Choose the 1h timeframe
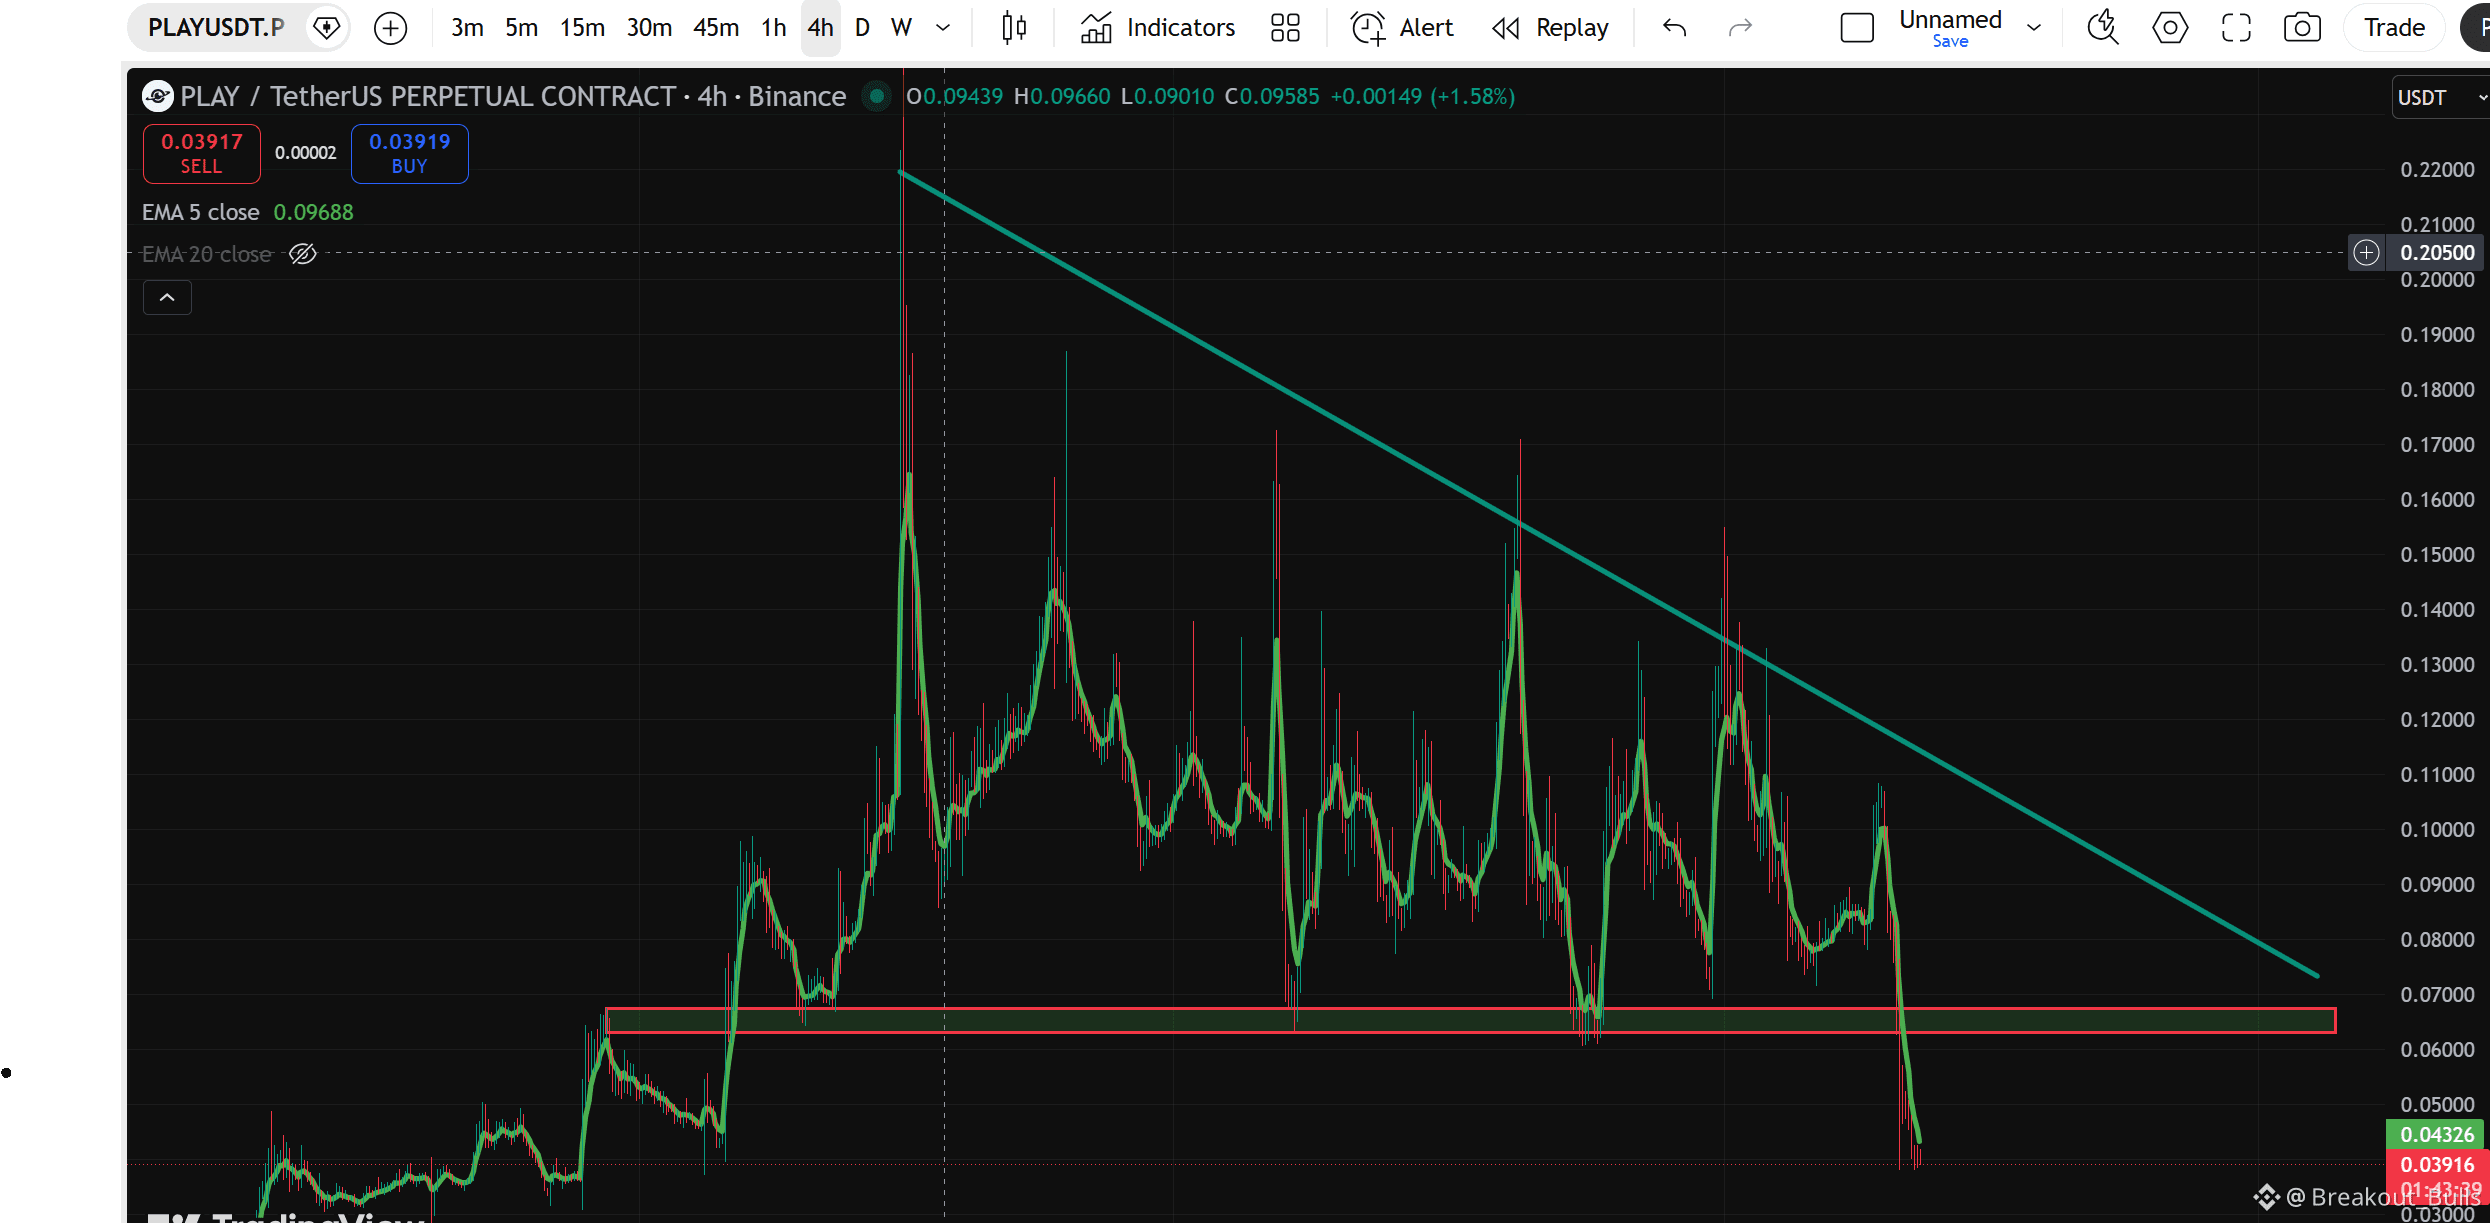 (x=773, y=27)
